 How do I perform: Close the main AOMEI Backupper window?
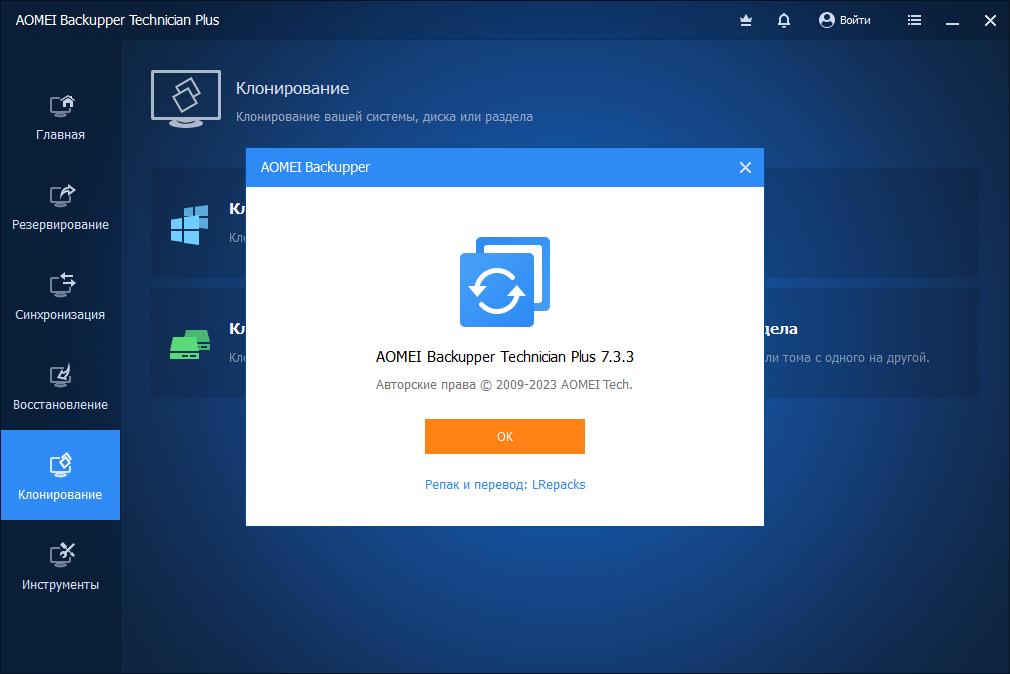[989, 20]
